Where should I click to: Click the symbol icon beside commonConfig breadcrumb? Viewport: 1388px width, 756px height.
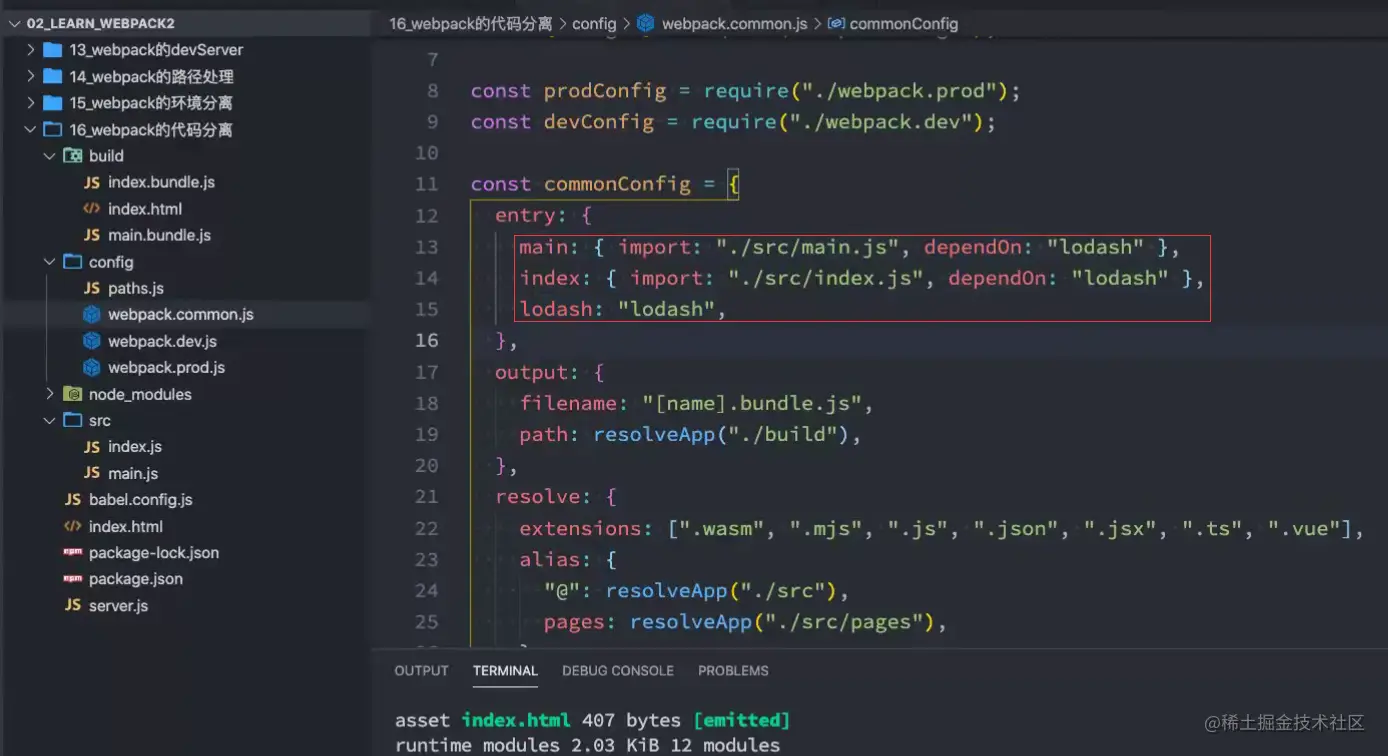[837, 23]
